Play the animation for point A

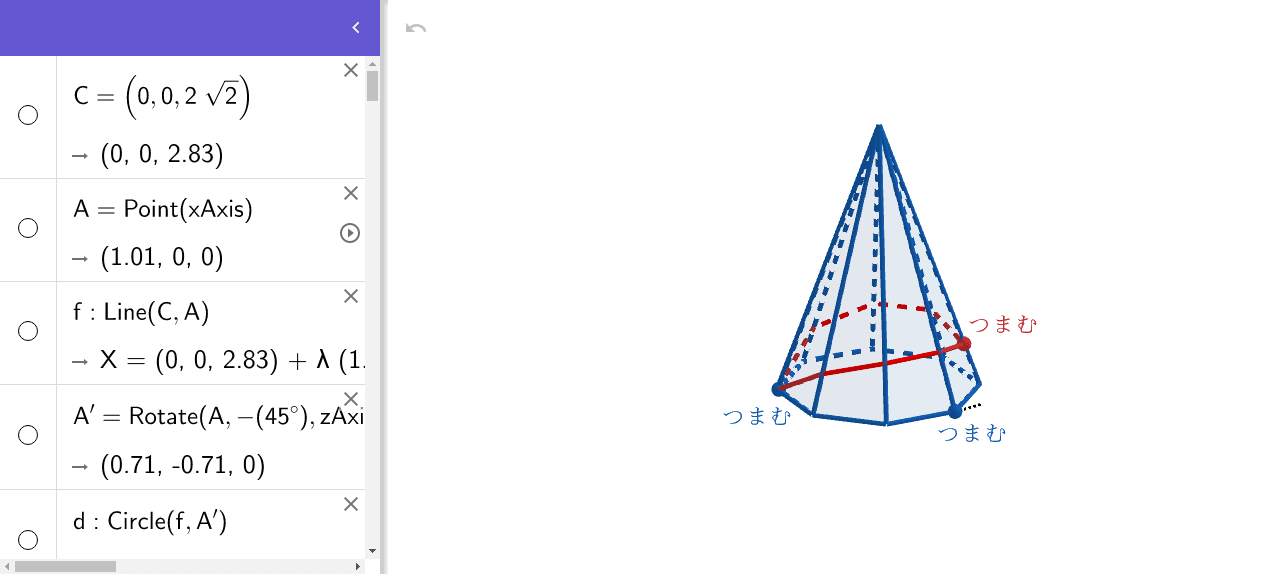pyautogui.click(x=350, y=233)
